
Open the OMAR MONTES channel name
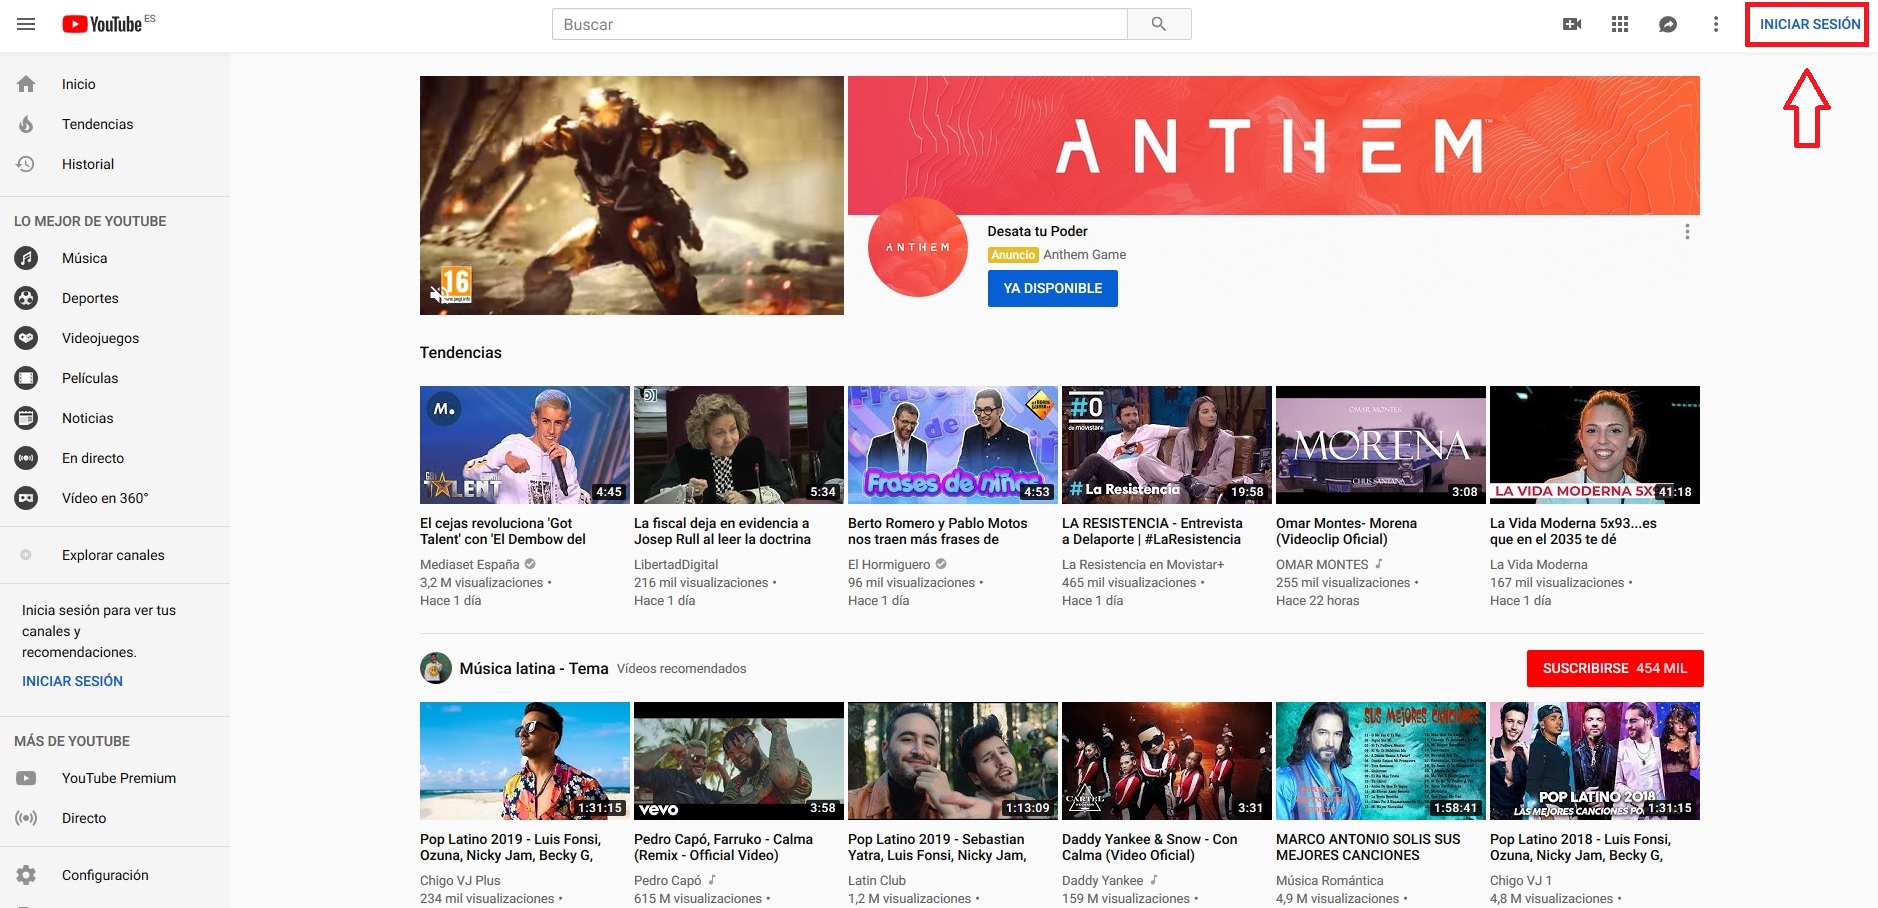(1322, 564)
